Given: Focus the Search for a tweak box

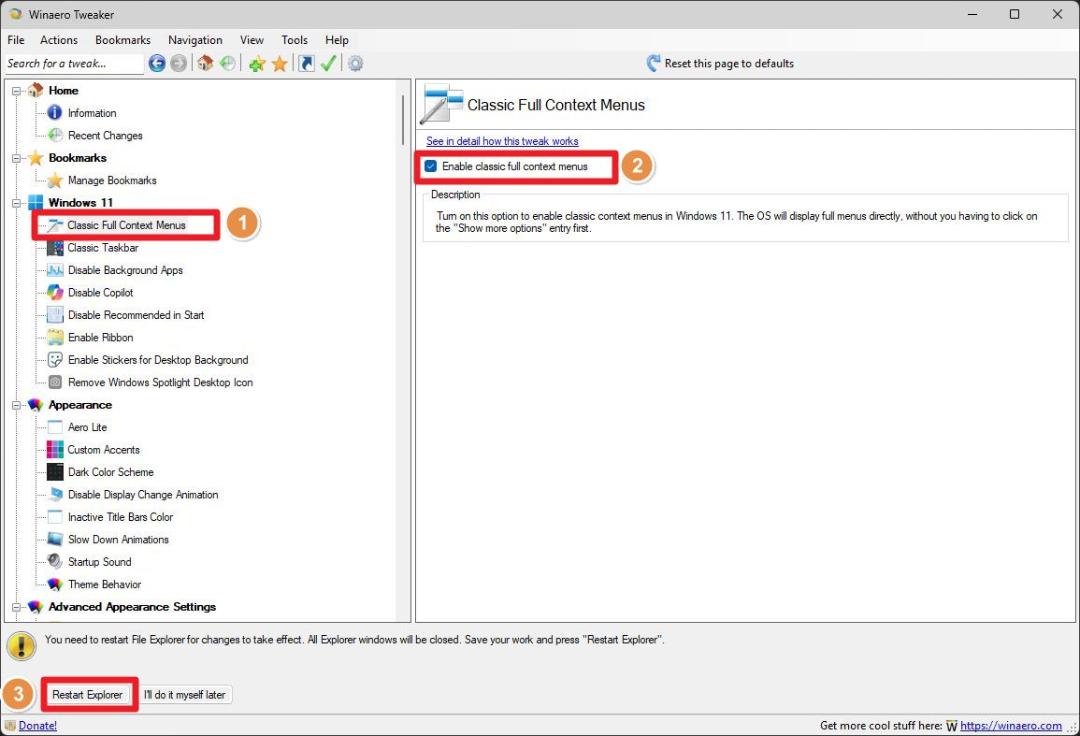Looking at the screenshot, I should pos(73,63).
